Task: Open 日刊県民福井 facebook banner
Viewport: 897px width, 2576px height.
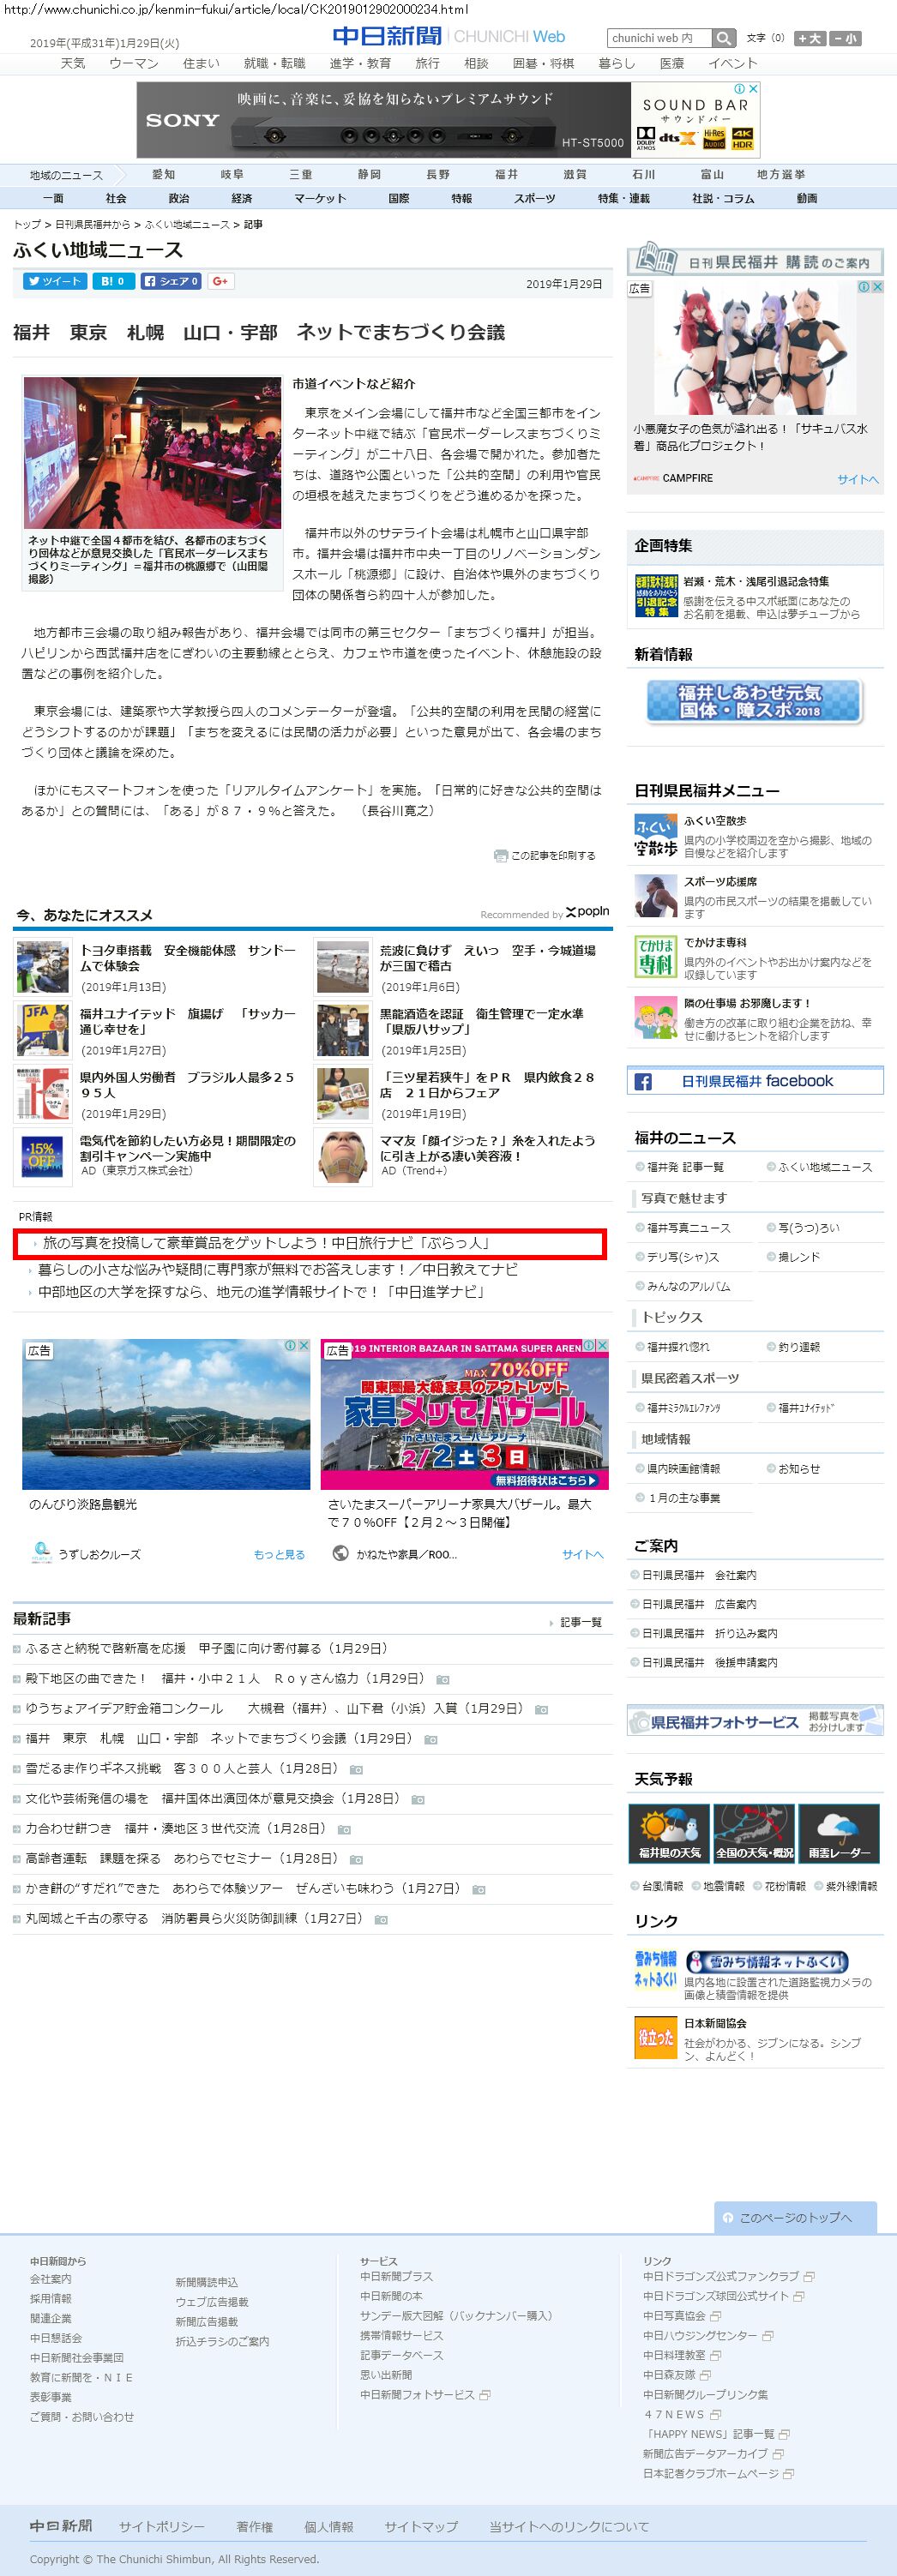Action: (x=755, y=1081)
